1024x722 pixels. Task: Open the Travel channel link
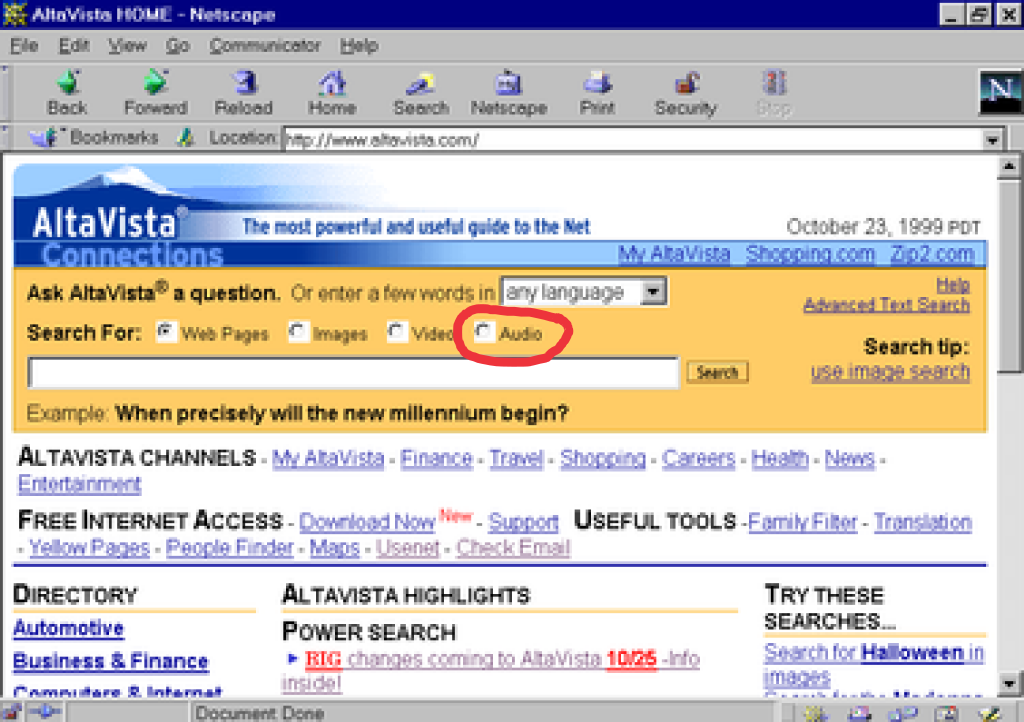(516, 458)
